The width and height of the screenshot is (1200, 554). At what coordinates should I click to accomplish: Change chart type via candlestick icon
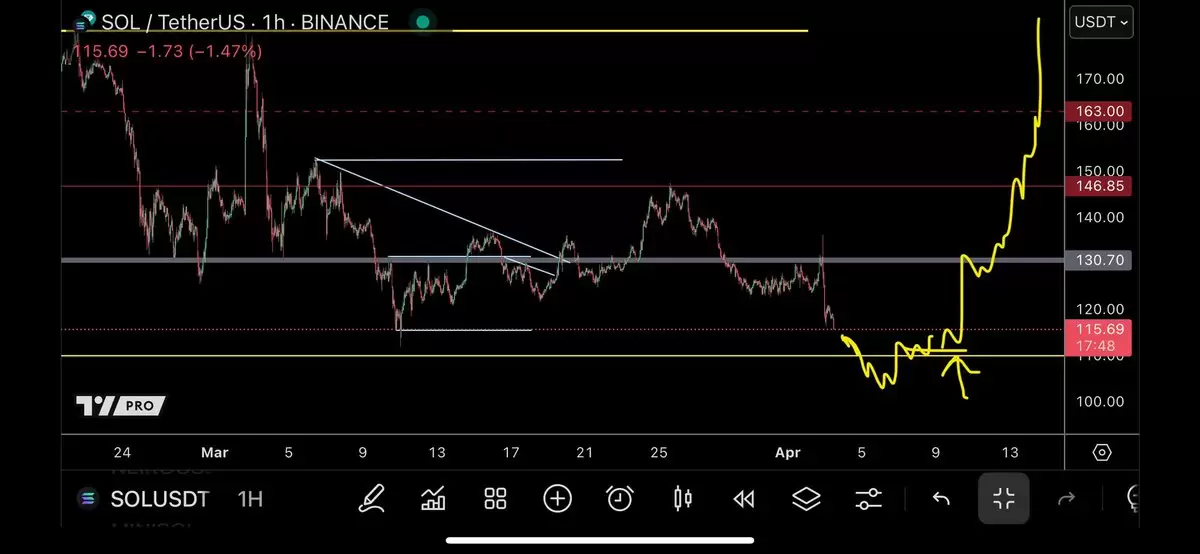683,498
